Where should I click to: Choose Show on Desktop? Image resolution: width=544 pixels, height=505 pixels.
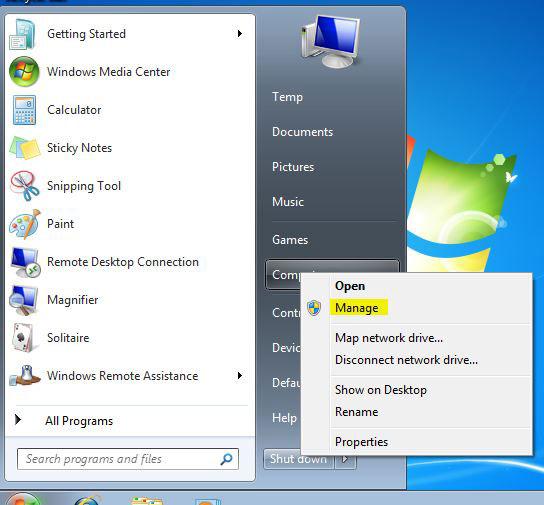click(x=381, y=390)
